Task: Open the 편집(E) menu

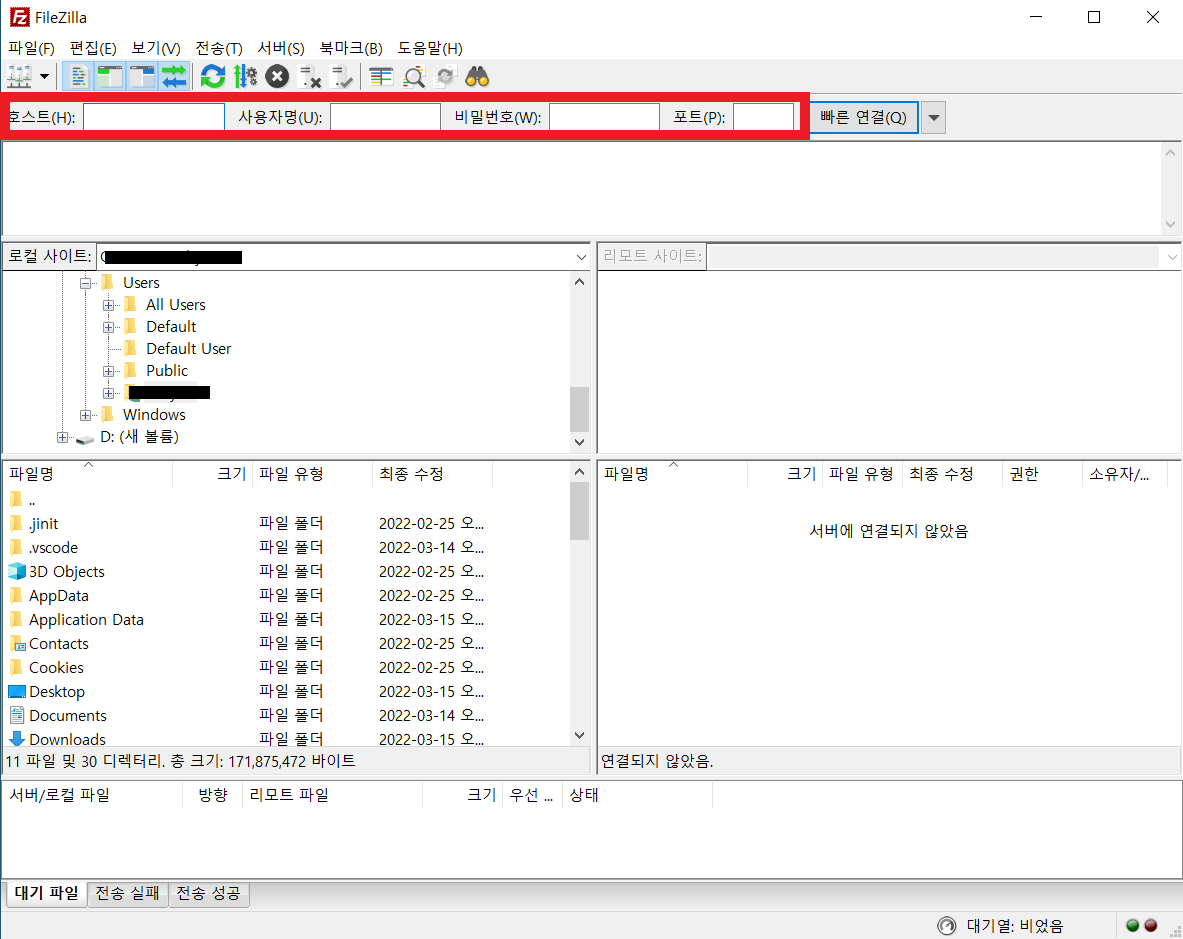Action: point(93,48)
